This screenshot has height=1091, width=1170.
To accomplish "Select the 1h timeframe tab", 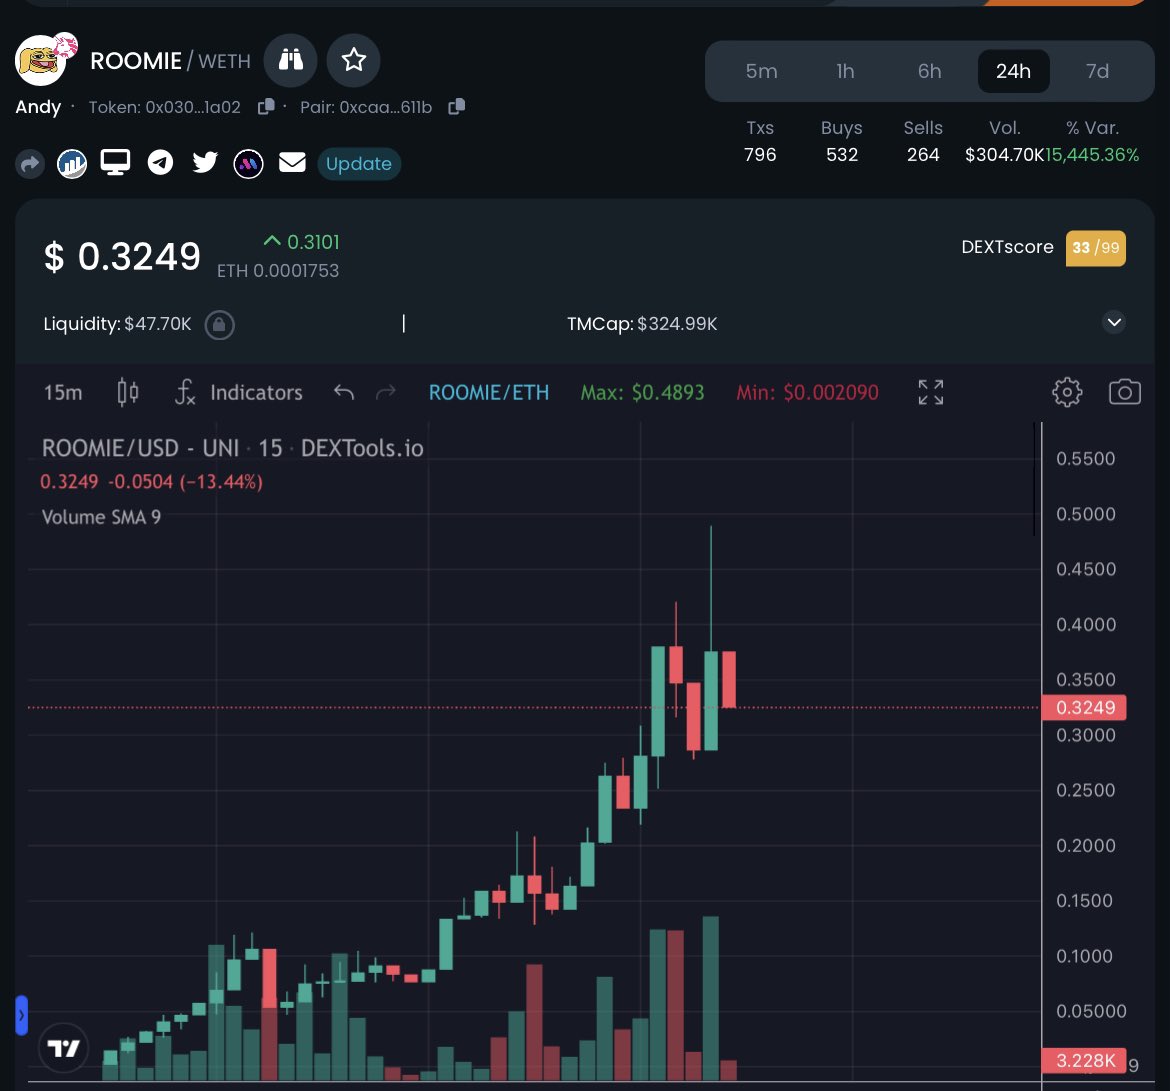I will click(x=845, y=71).
